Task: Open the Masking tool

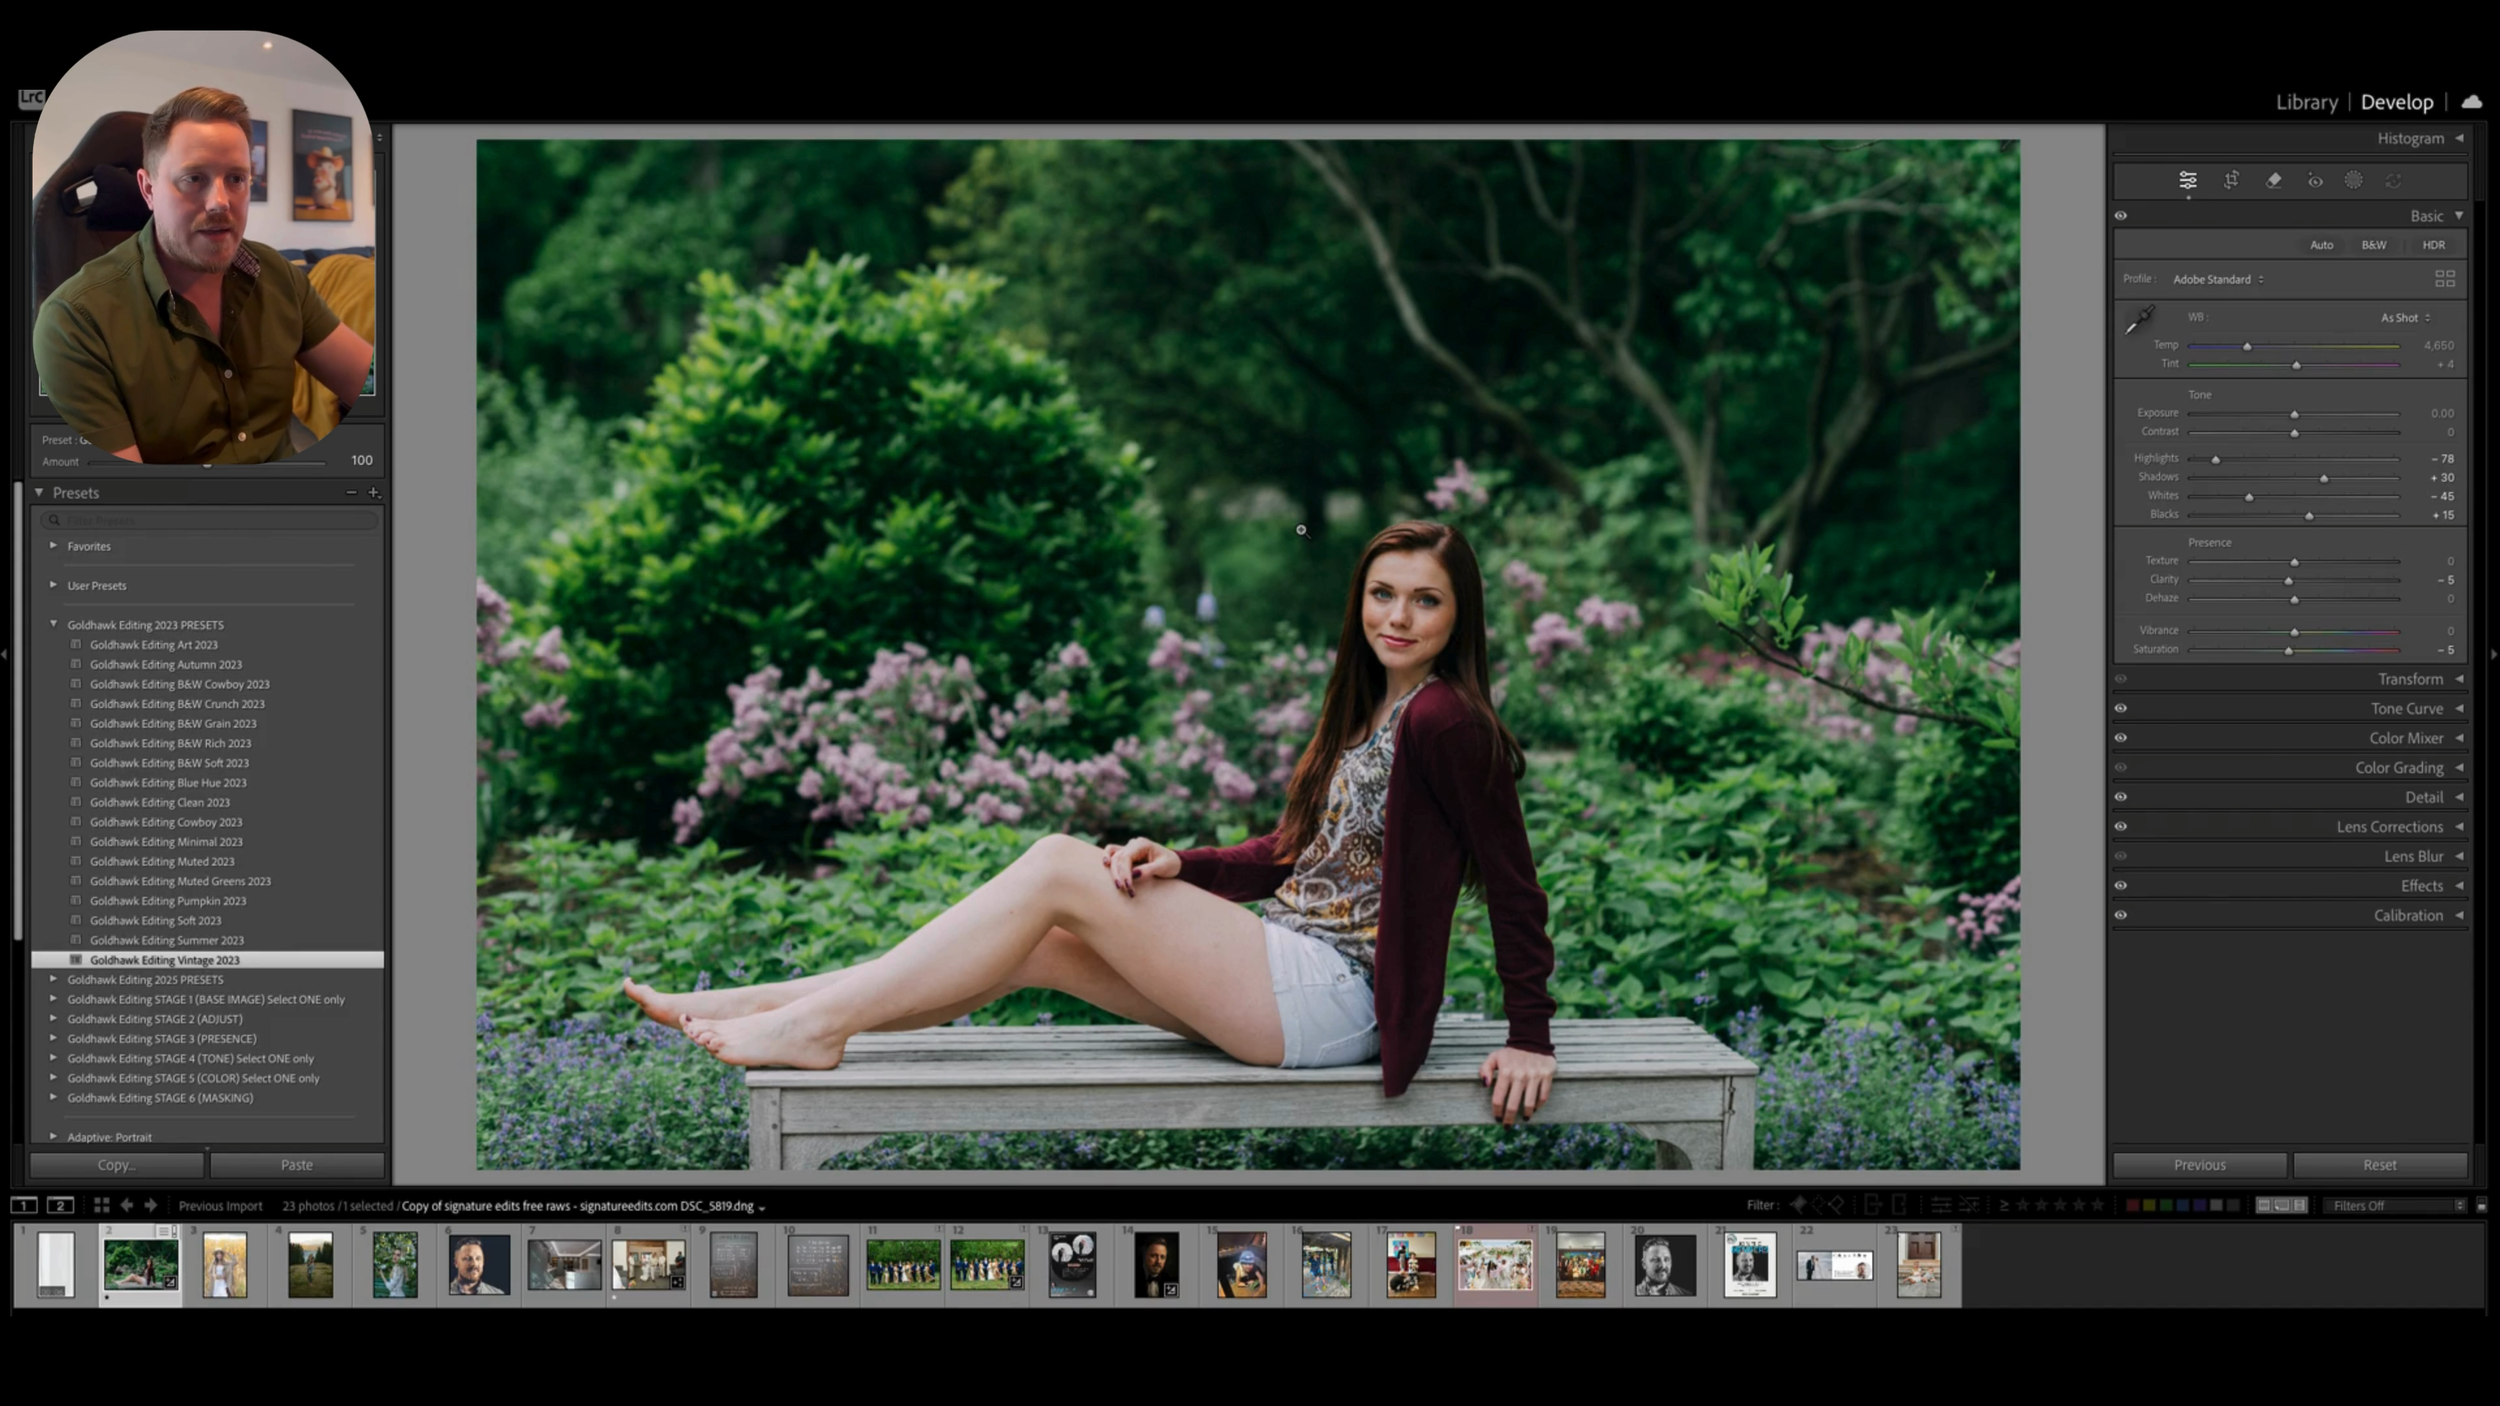Action: pos(2354,180)
